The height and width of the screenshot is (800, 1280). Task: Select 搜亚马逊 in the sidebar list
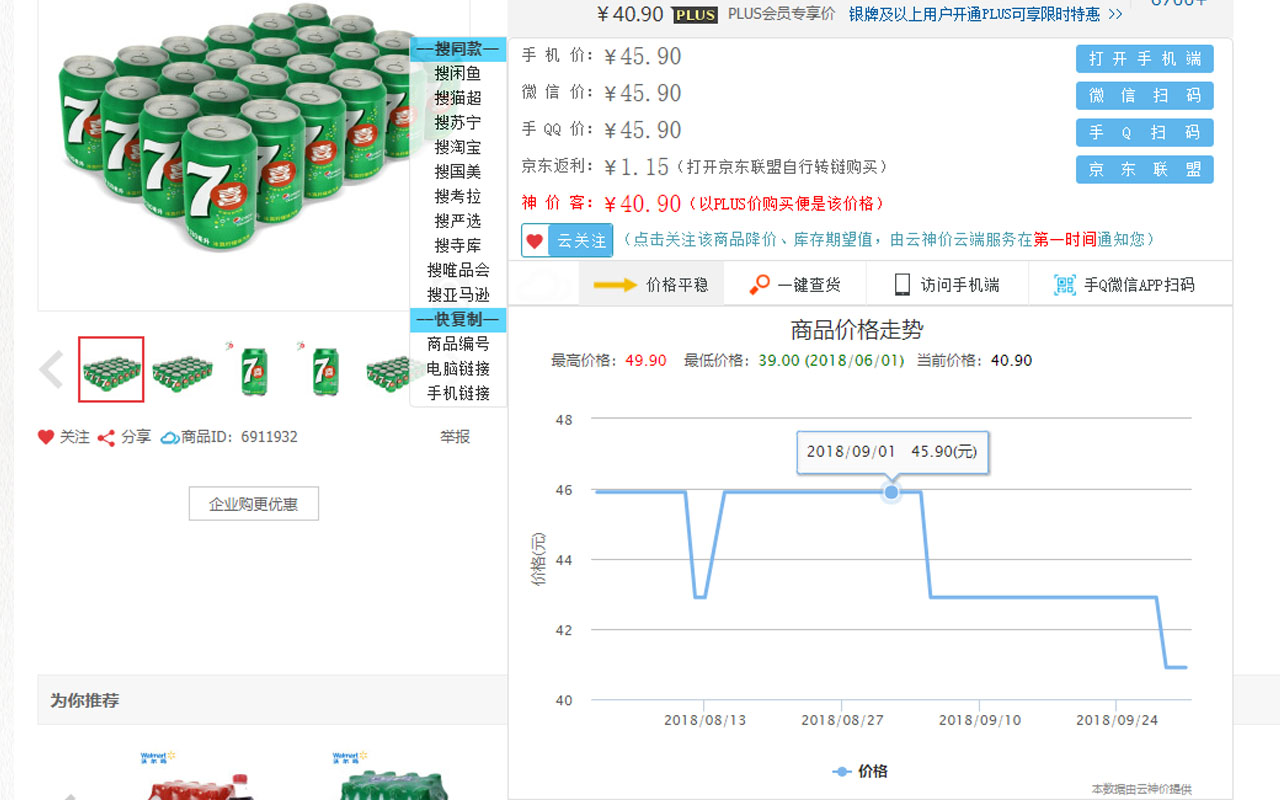(x=457, y=294)
